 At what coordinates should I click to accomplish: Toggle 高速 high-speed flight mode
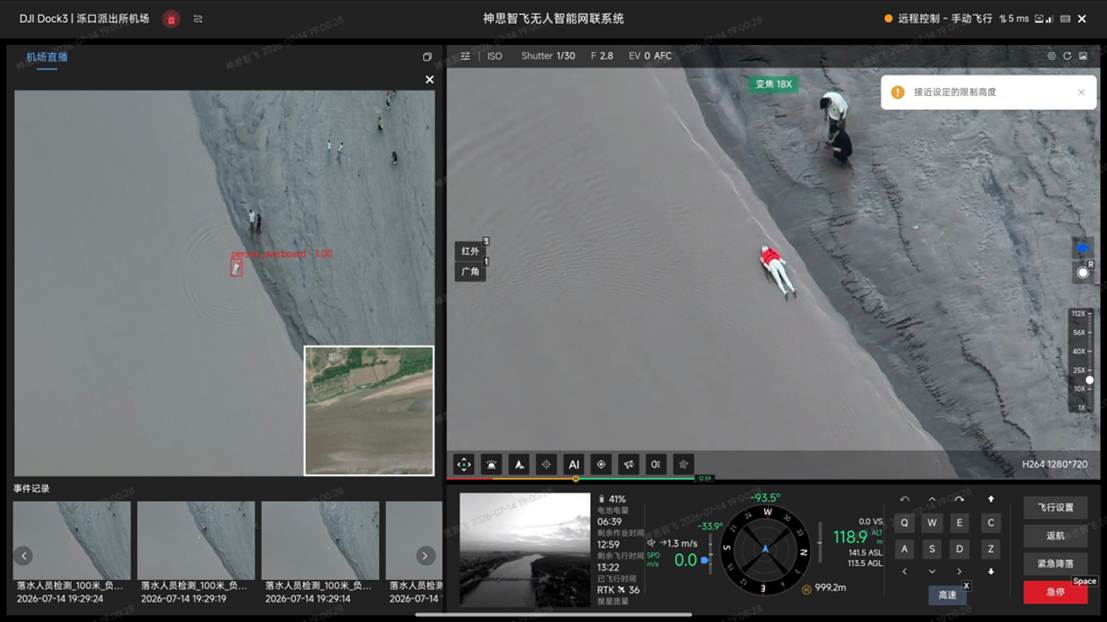[947, 595]
